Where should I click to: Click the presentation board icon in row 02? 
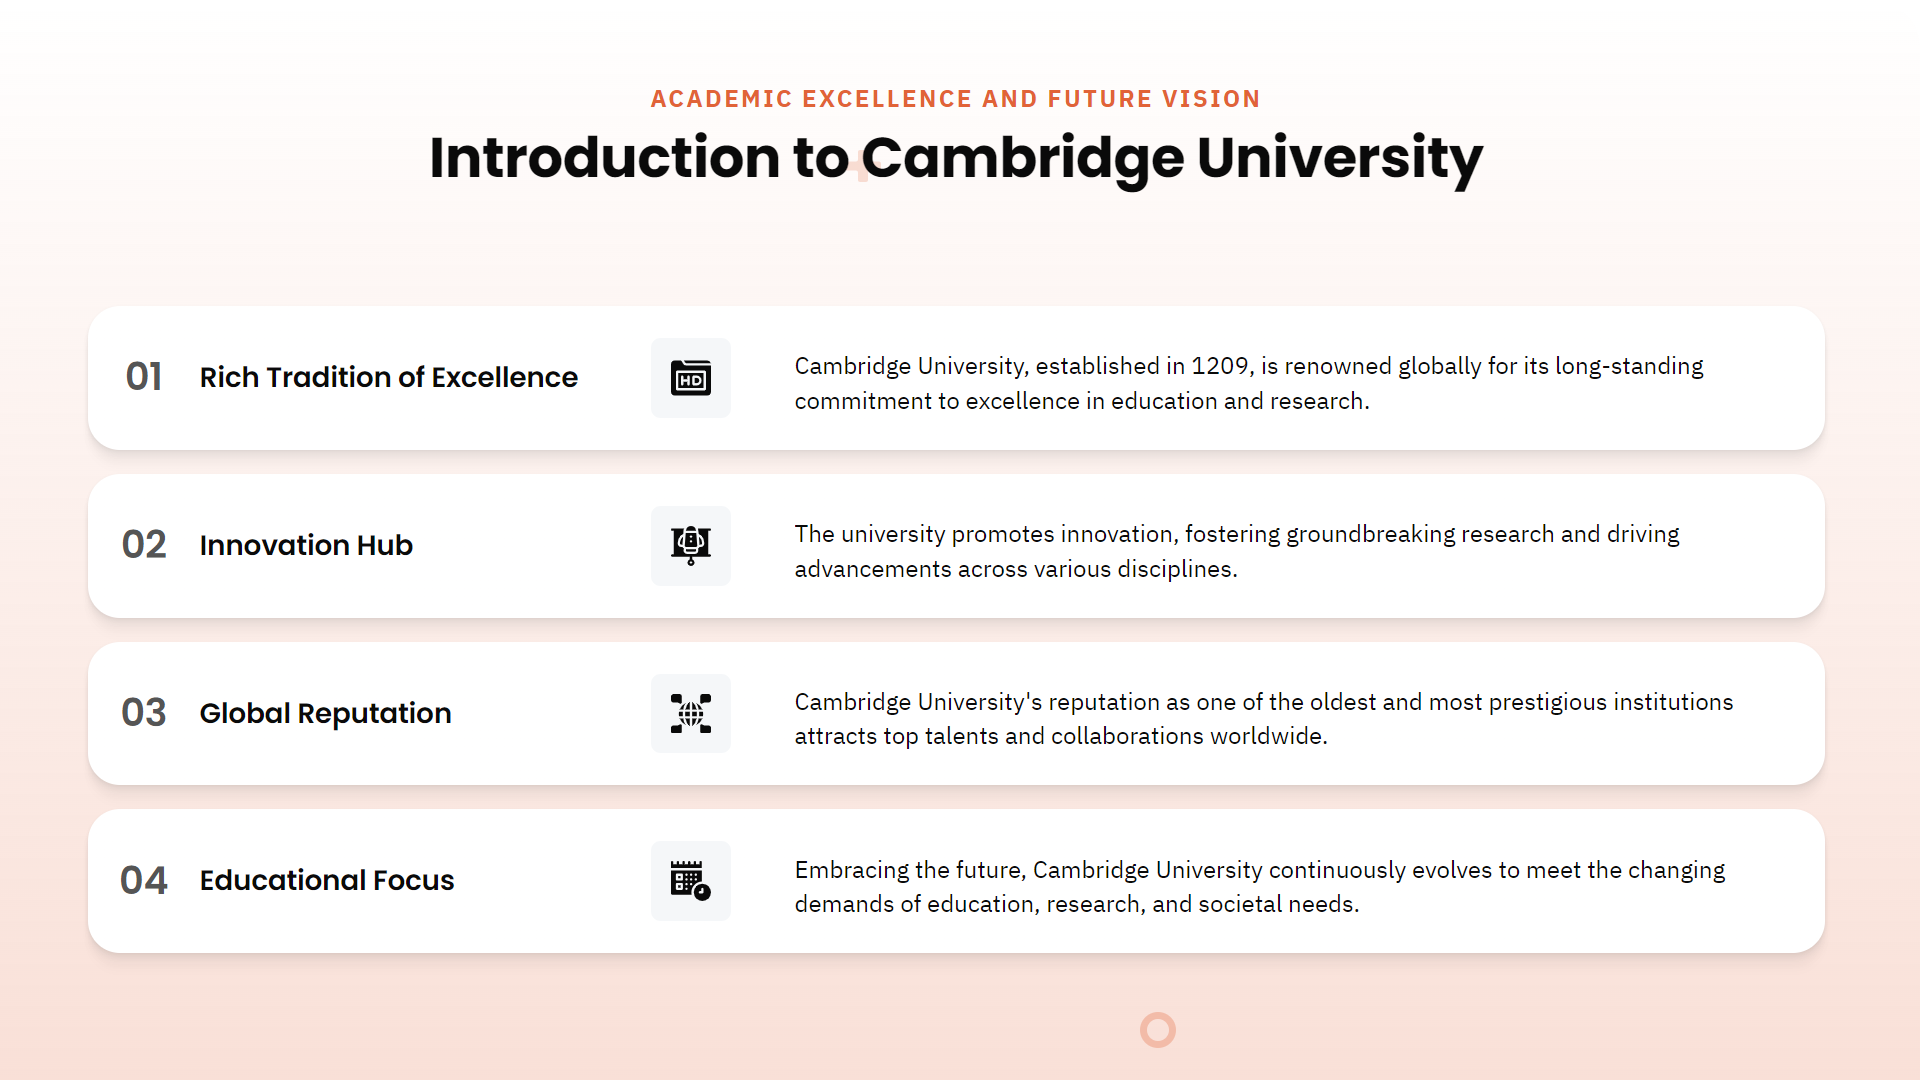coord(691,546)
